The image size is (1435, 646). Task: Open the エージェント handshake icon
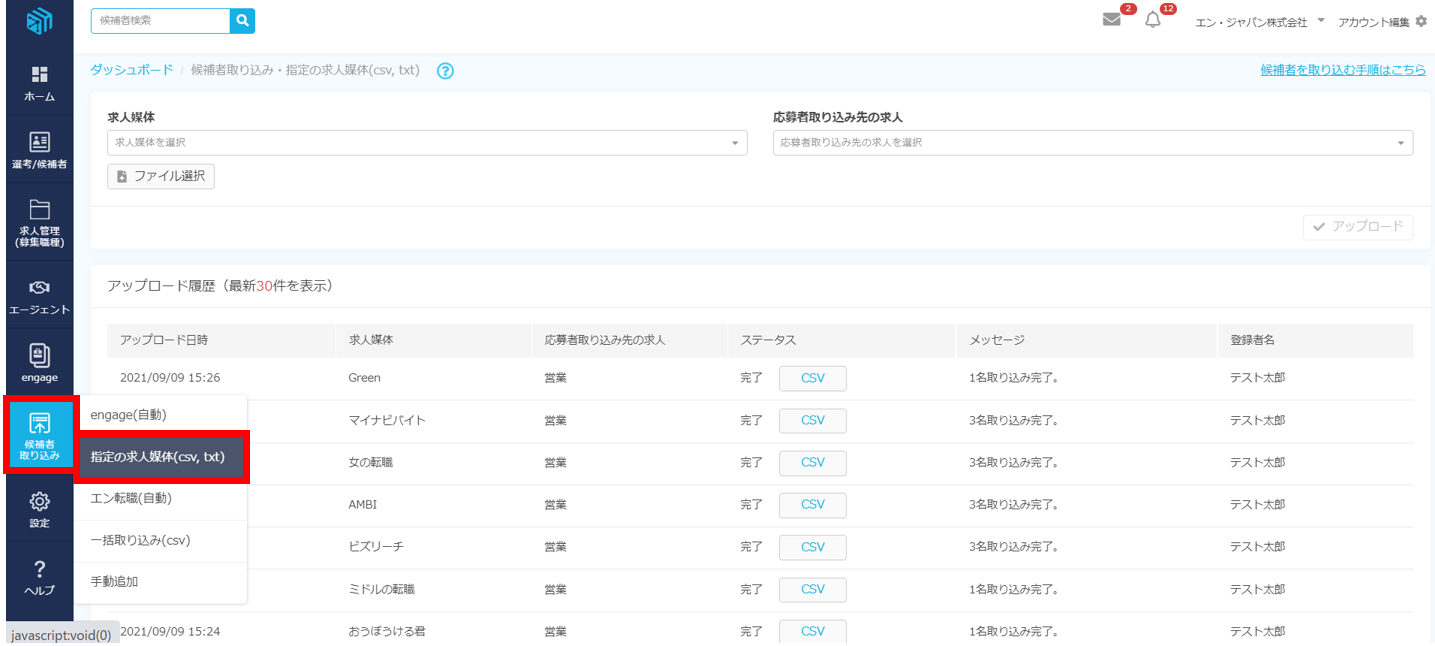point(39,288)
